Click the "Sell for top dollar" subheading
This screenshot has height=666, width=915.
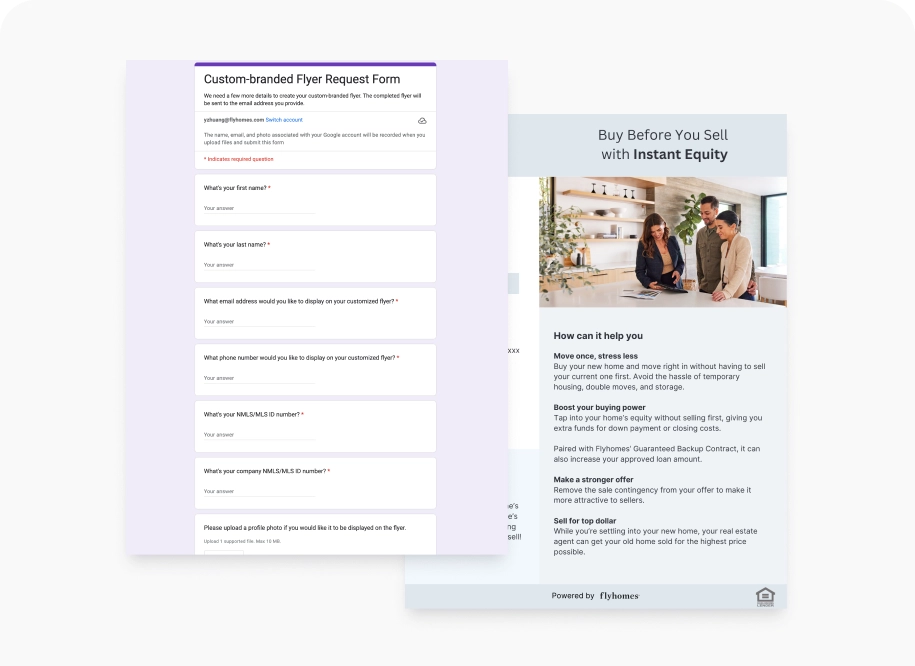click(585, 521)
